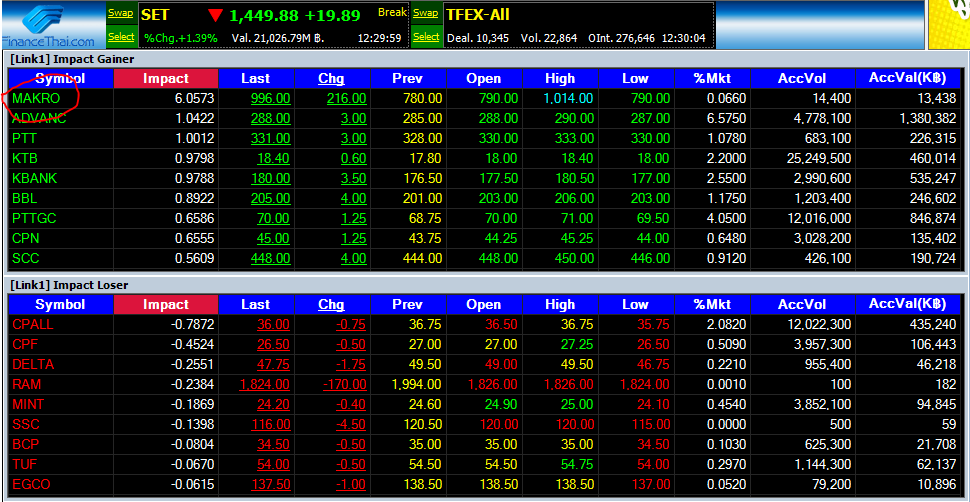Image resolution: width=970 pixels, height=502 pixels.
Task: Click the SET value Val. 21,026.79M
Action: click(x=278, y=38)
